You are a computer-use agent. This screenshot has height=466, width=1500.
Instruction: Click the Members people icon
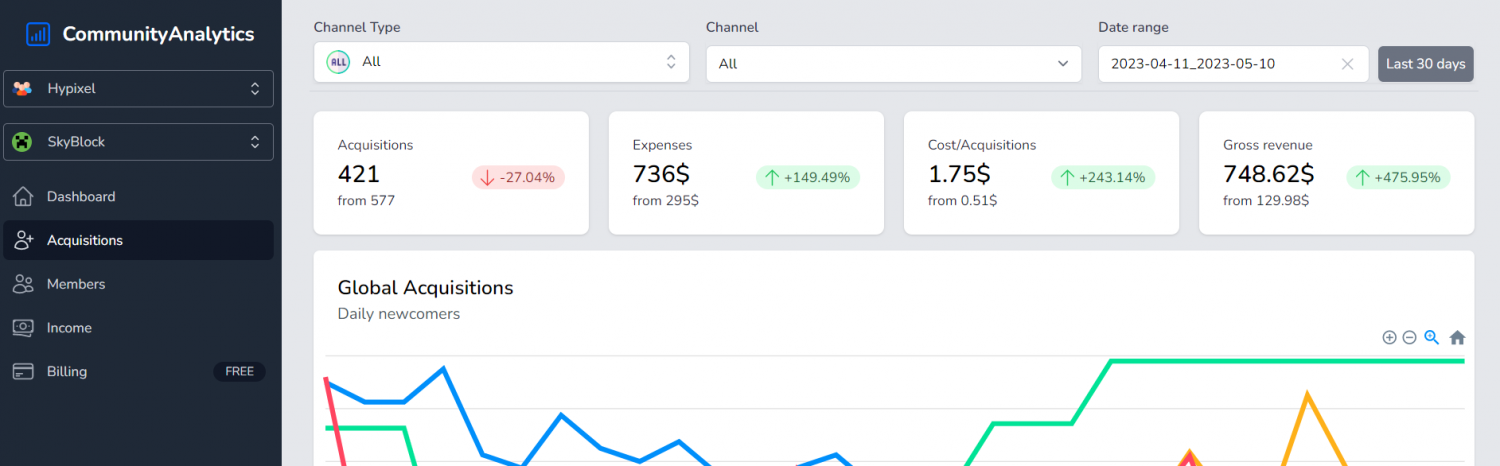pos(24,284)
